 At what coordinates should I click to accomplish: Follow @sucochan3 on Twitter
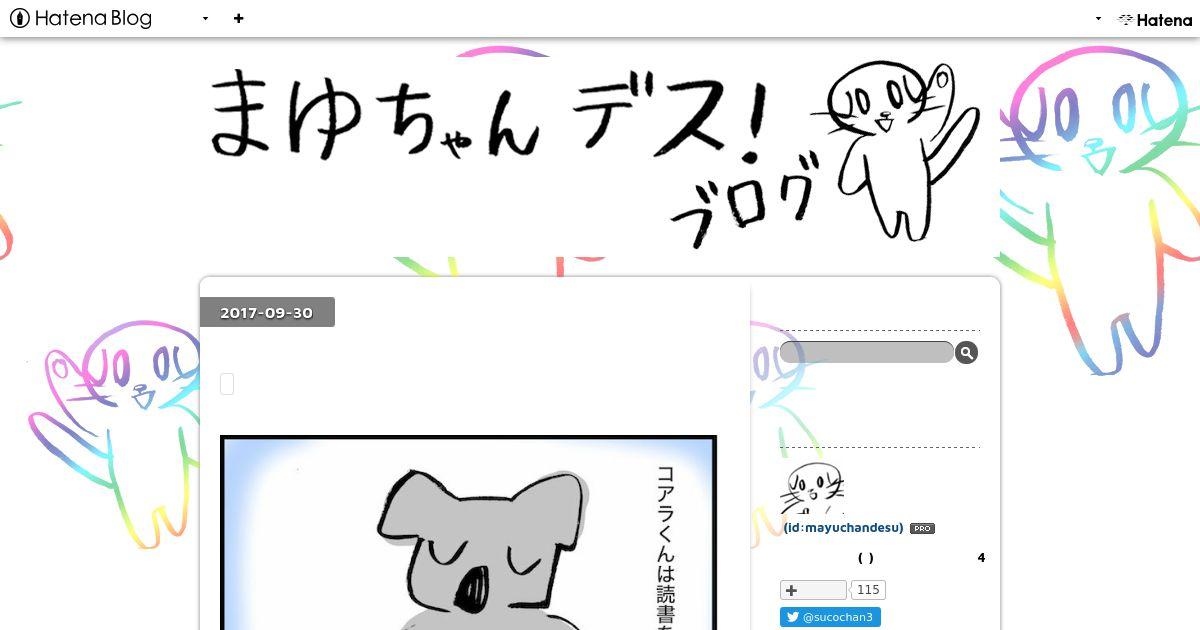(x=830, y=617)
